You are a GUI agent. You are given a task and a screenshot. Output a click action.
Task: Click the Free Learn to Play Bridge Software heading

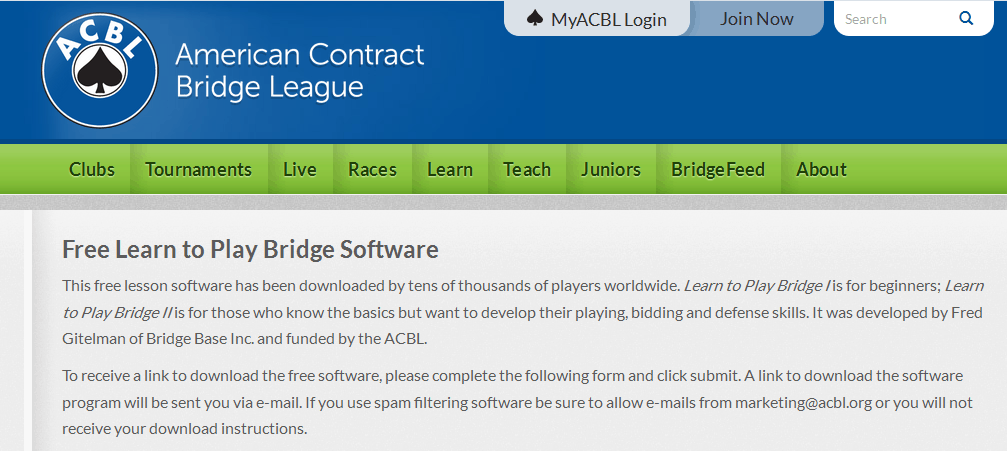(250, 249)
